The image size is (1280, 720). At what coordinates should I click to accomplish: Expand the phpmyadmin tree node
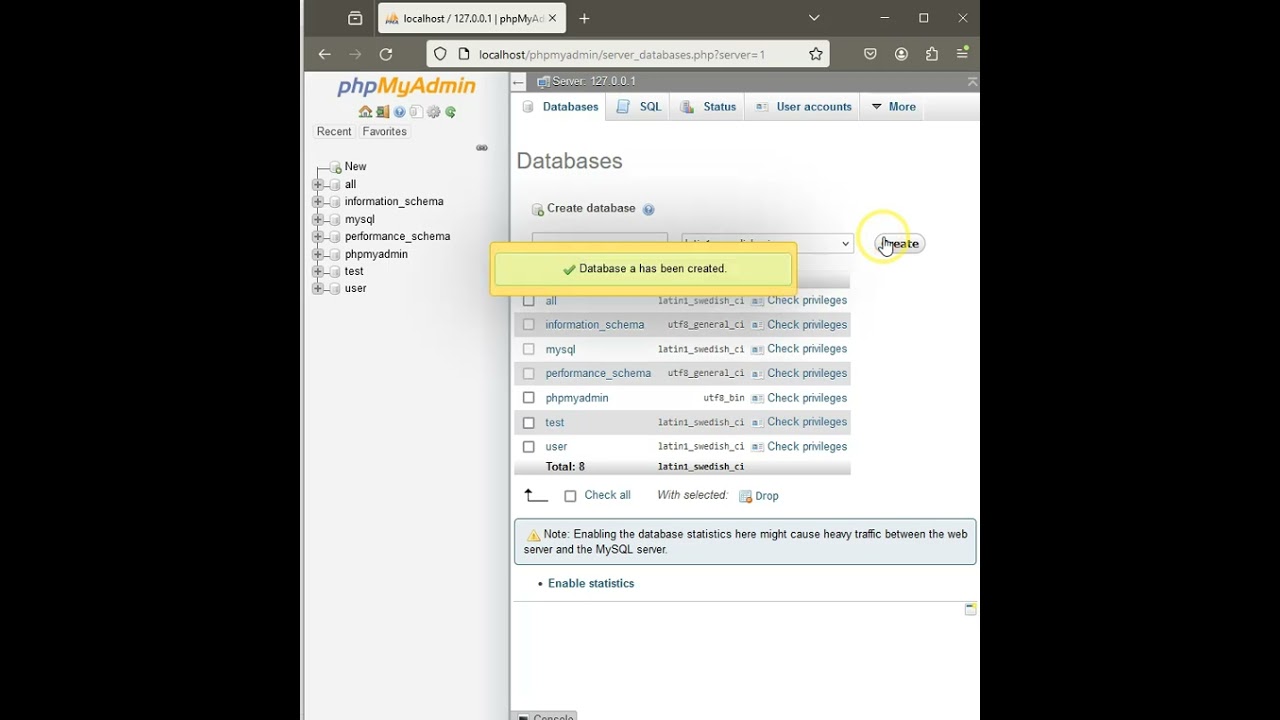coord(318,254)
